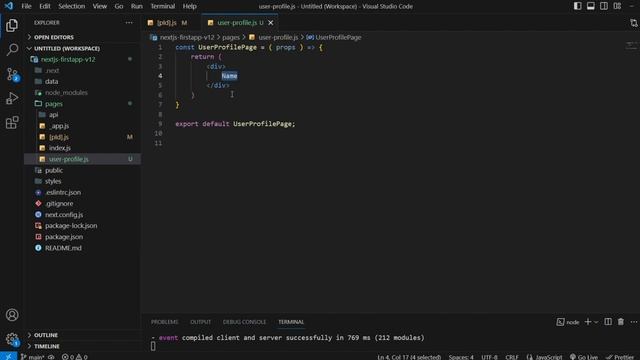The image size is (640, 360).
Task: Collapse the pages folder
Action: pos(83,104)
